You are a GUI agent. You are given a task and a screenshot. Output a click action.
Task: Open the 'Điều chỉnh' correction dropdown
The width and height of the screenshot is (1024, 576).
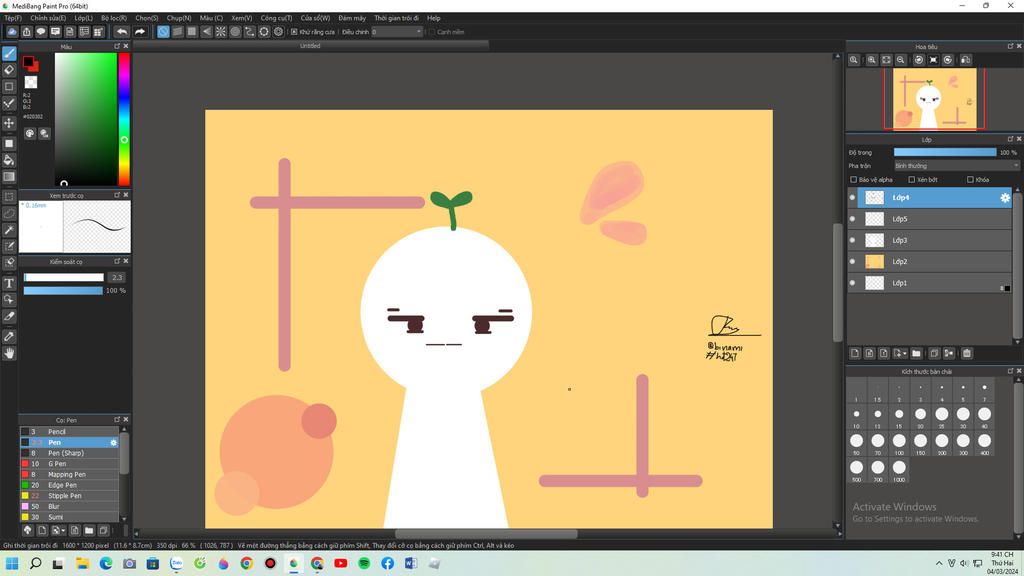397,32
